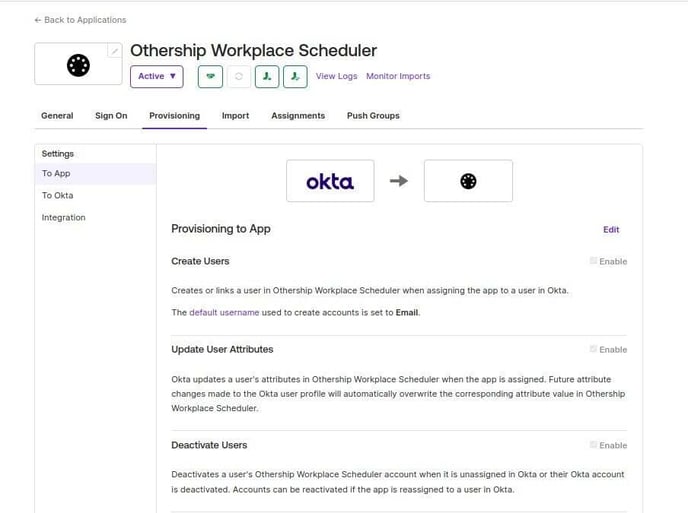Open the Import tab
This screenshot has height=513, width=688.
coord(235,116)
